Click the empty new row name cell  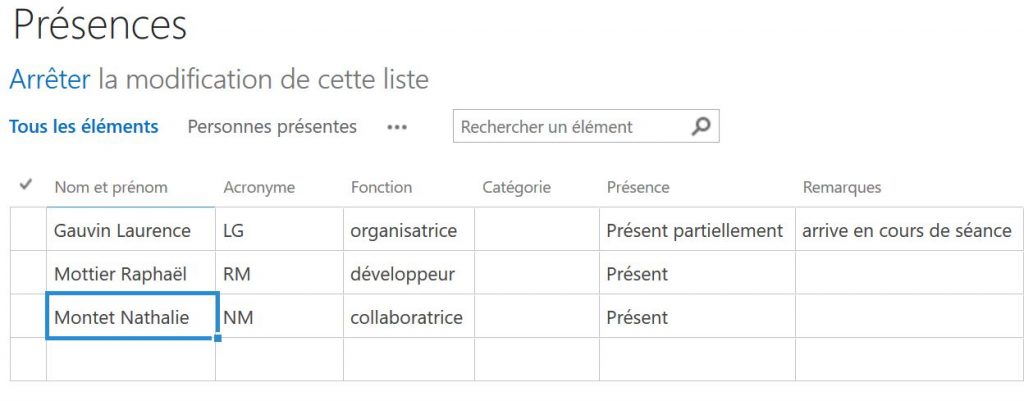pos(130,359)
